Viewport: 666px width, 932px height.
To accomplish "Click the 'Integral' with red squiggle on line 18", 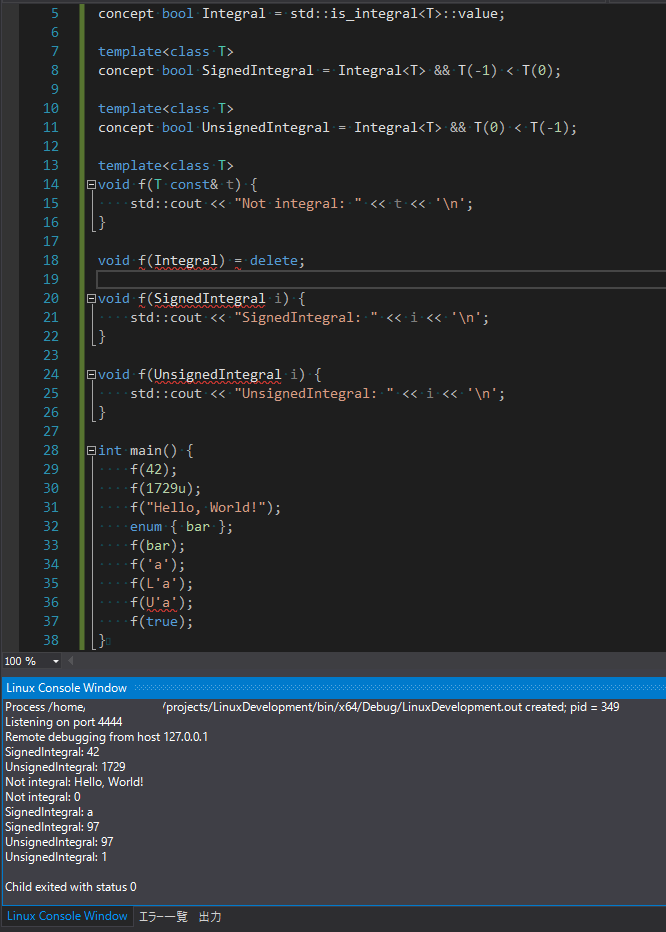I will [x=186, y=260].
